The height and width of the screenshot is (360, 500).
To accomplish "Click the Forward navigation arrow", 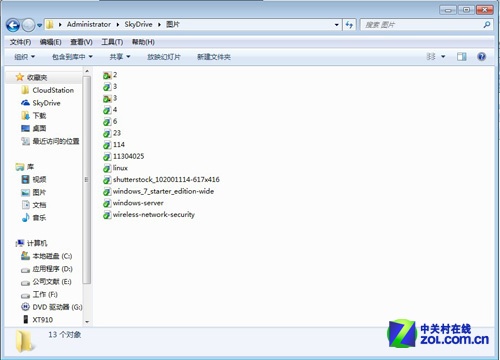I will (x=28, y=25).
